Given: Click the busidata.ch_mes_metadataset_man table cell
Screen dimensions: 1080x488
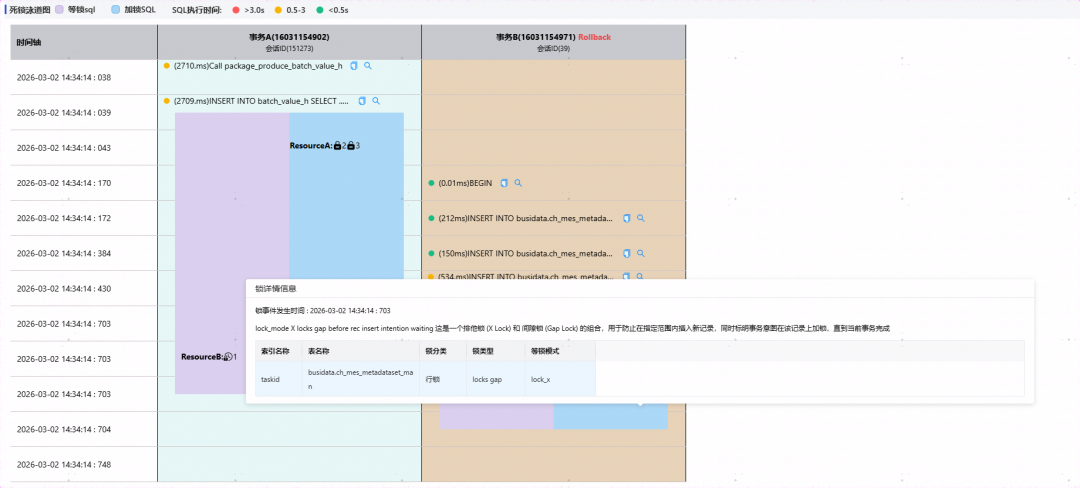Looking at the screenshot, I should tap(361, 379).
